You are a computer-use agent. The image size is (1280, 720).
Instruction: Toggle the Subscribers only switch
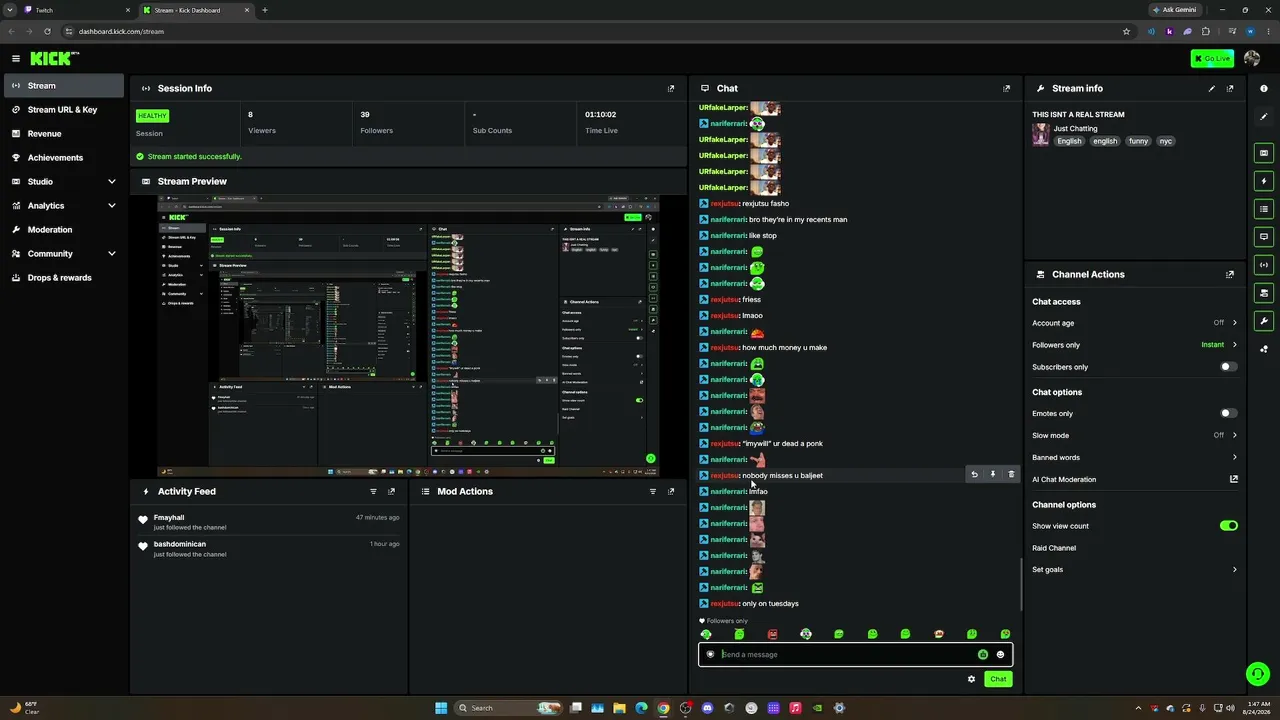coord(1229,367)
